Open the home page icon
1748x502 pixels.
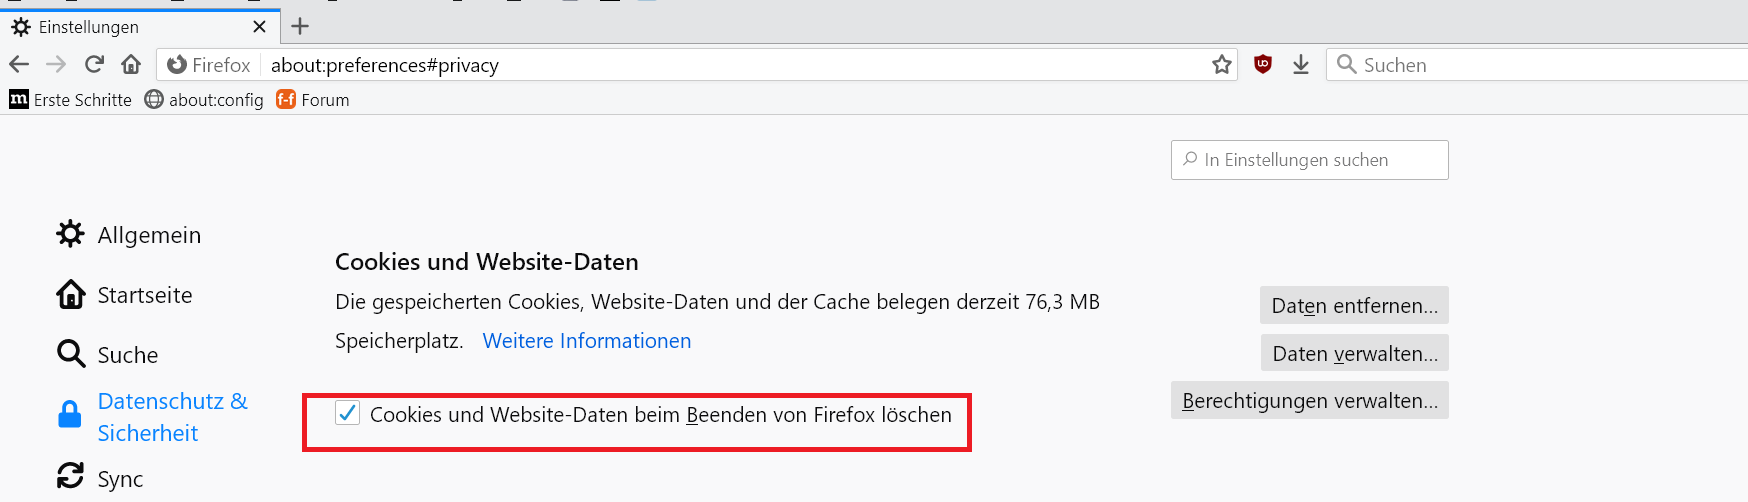click(x=131, y=65)
